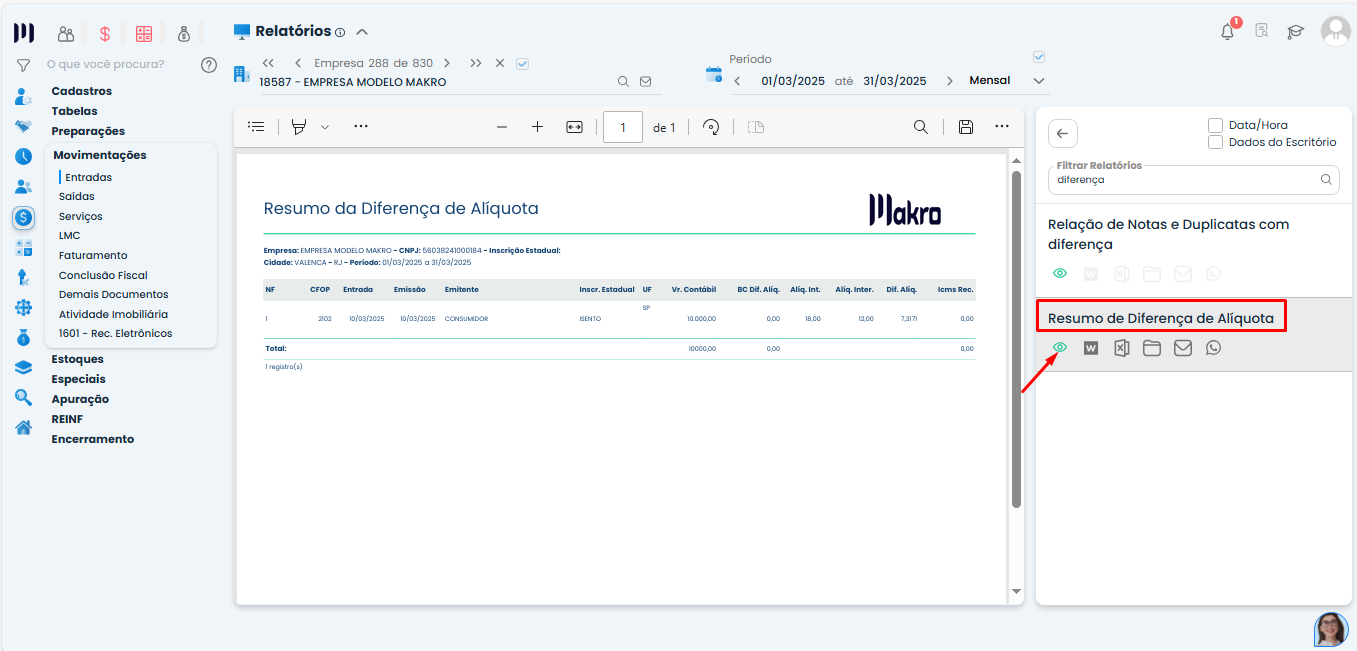Open the search magnifier in the viewer toolbar
The width and height of the screenshot is (1357, 651).
click(x=920, y=127)
